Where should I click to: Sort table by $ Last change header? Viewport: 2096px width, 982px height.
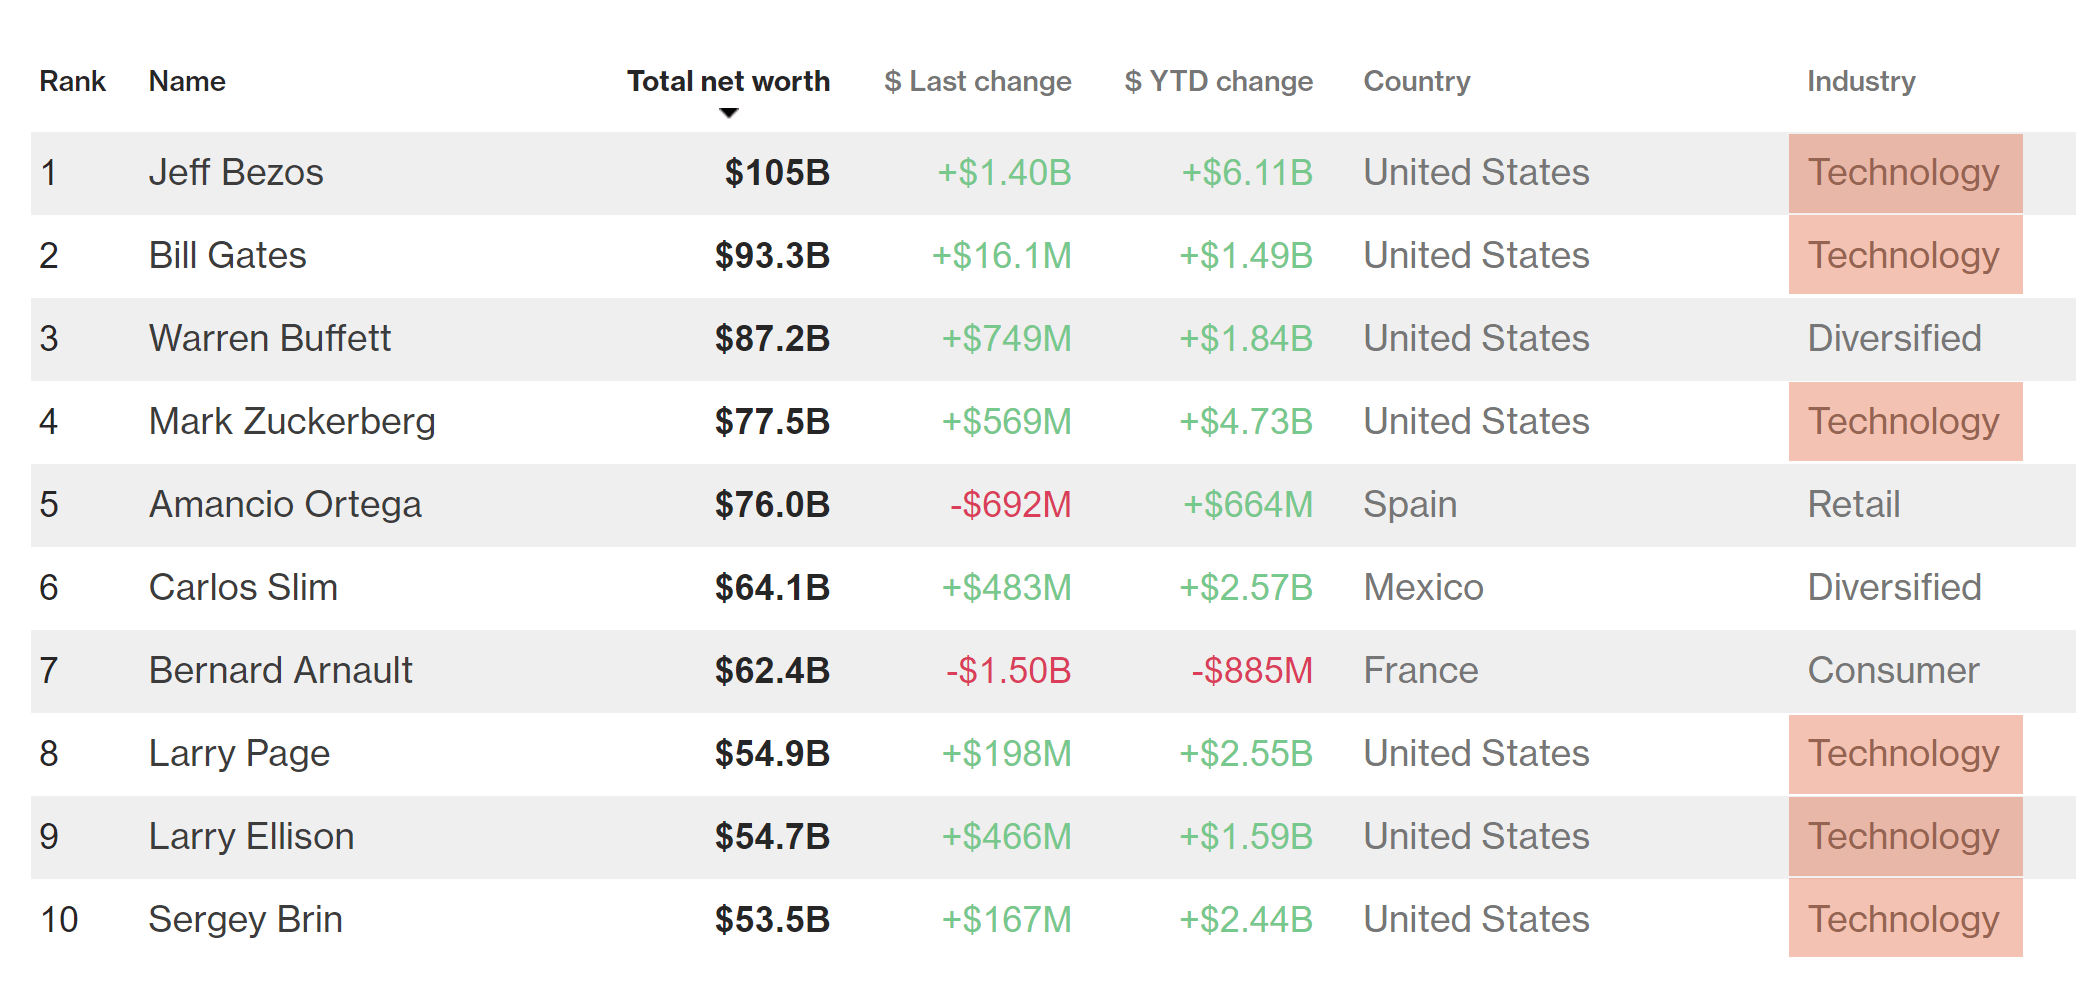tap(977, 81)
